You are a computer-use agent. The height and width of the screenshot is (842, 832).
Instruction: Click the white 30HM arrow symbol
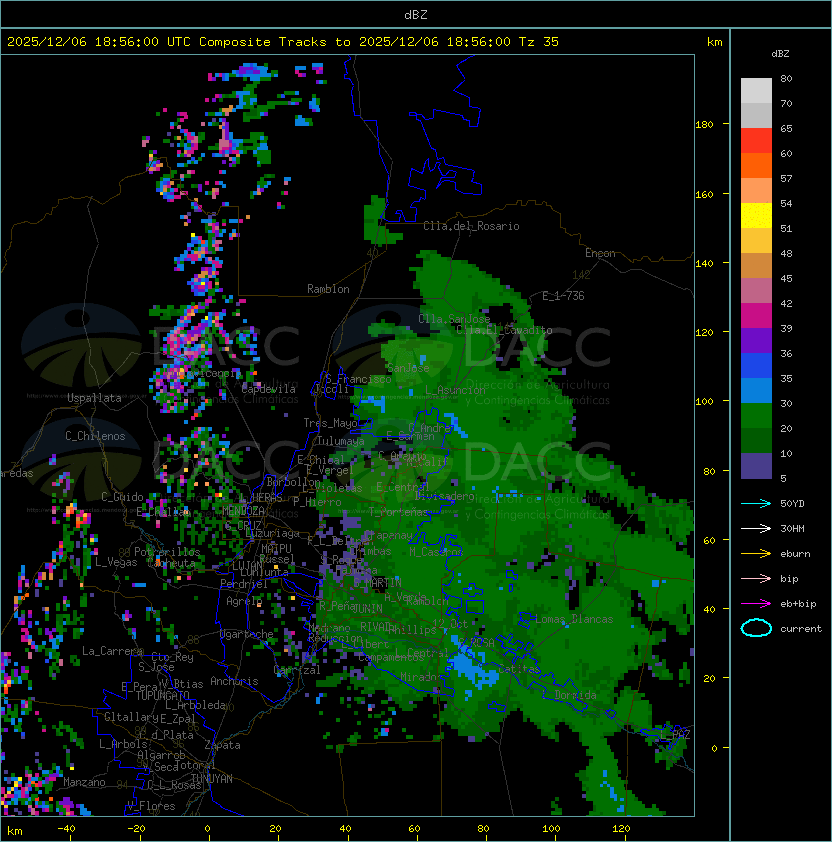(756, 528)
